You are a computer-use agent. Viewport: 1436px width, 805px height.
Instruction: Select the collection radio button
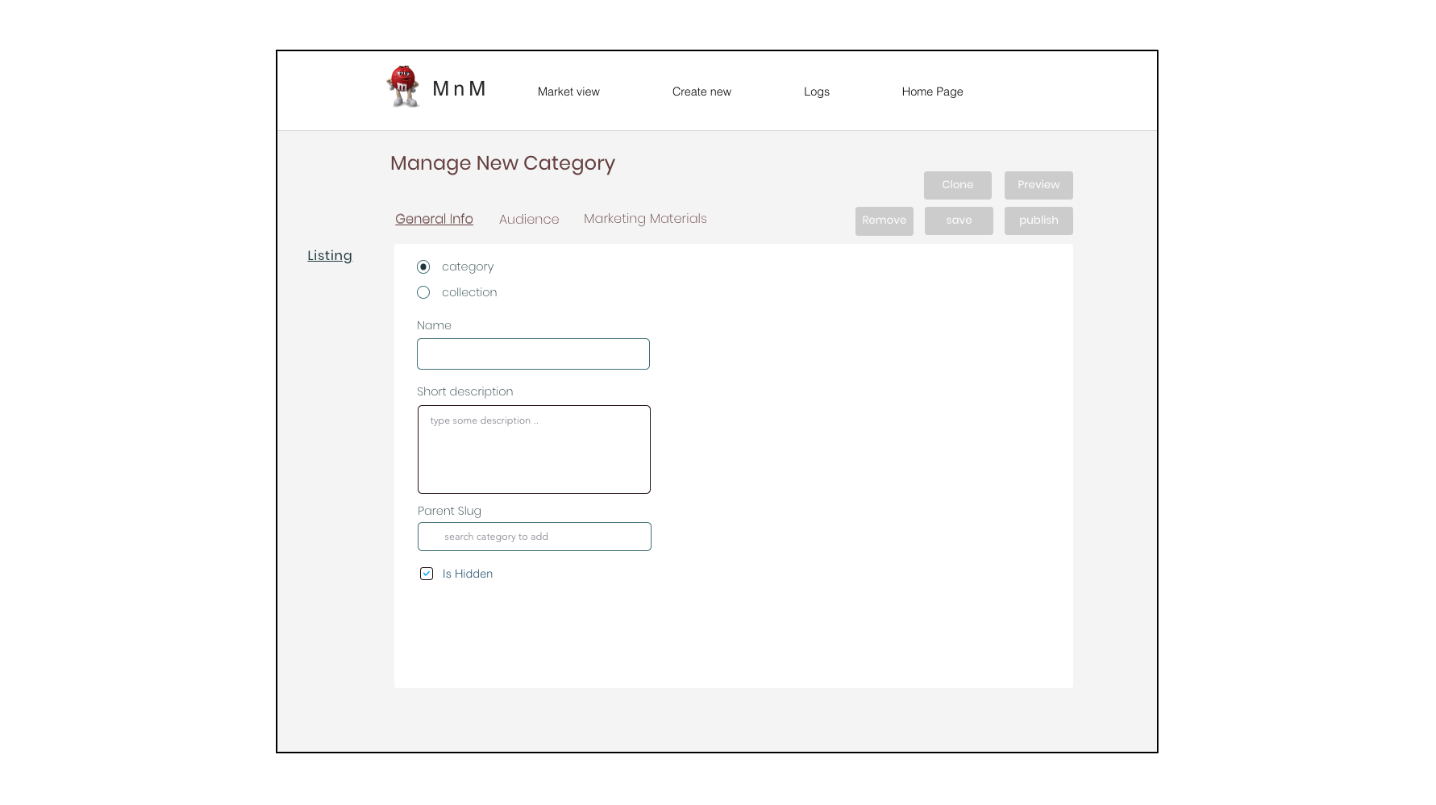tap(423, 293)
